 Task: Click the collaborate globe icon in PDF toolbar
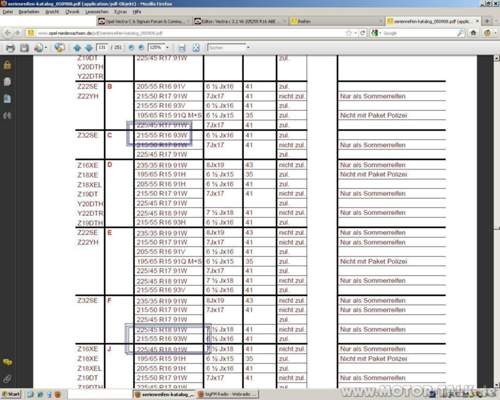pyautogui.click(x=59, y=48)
